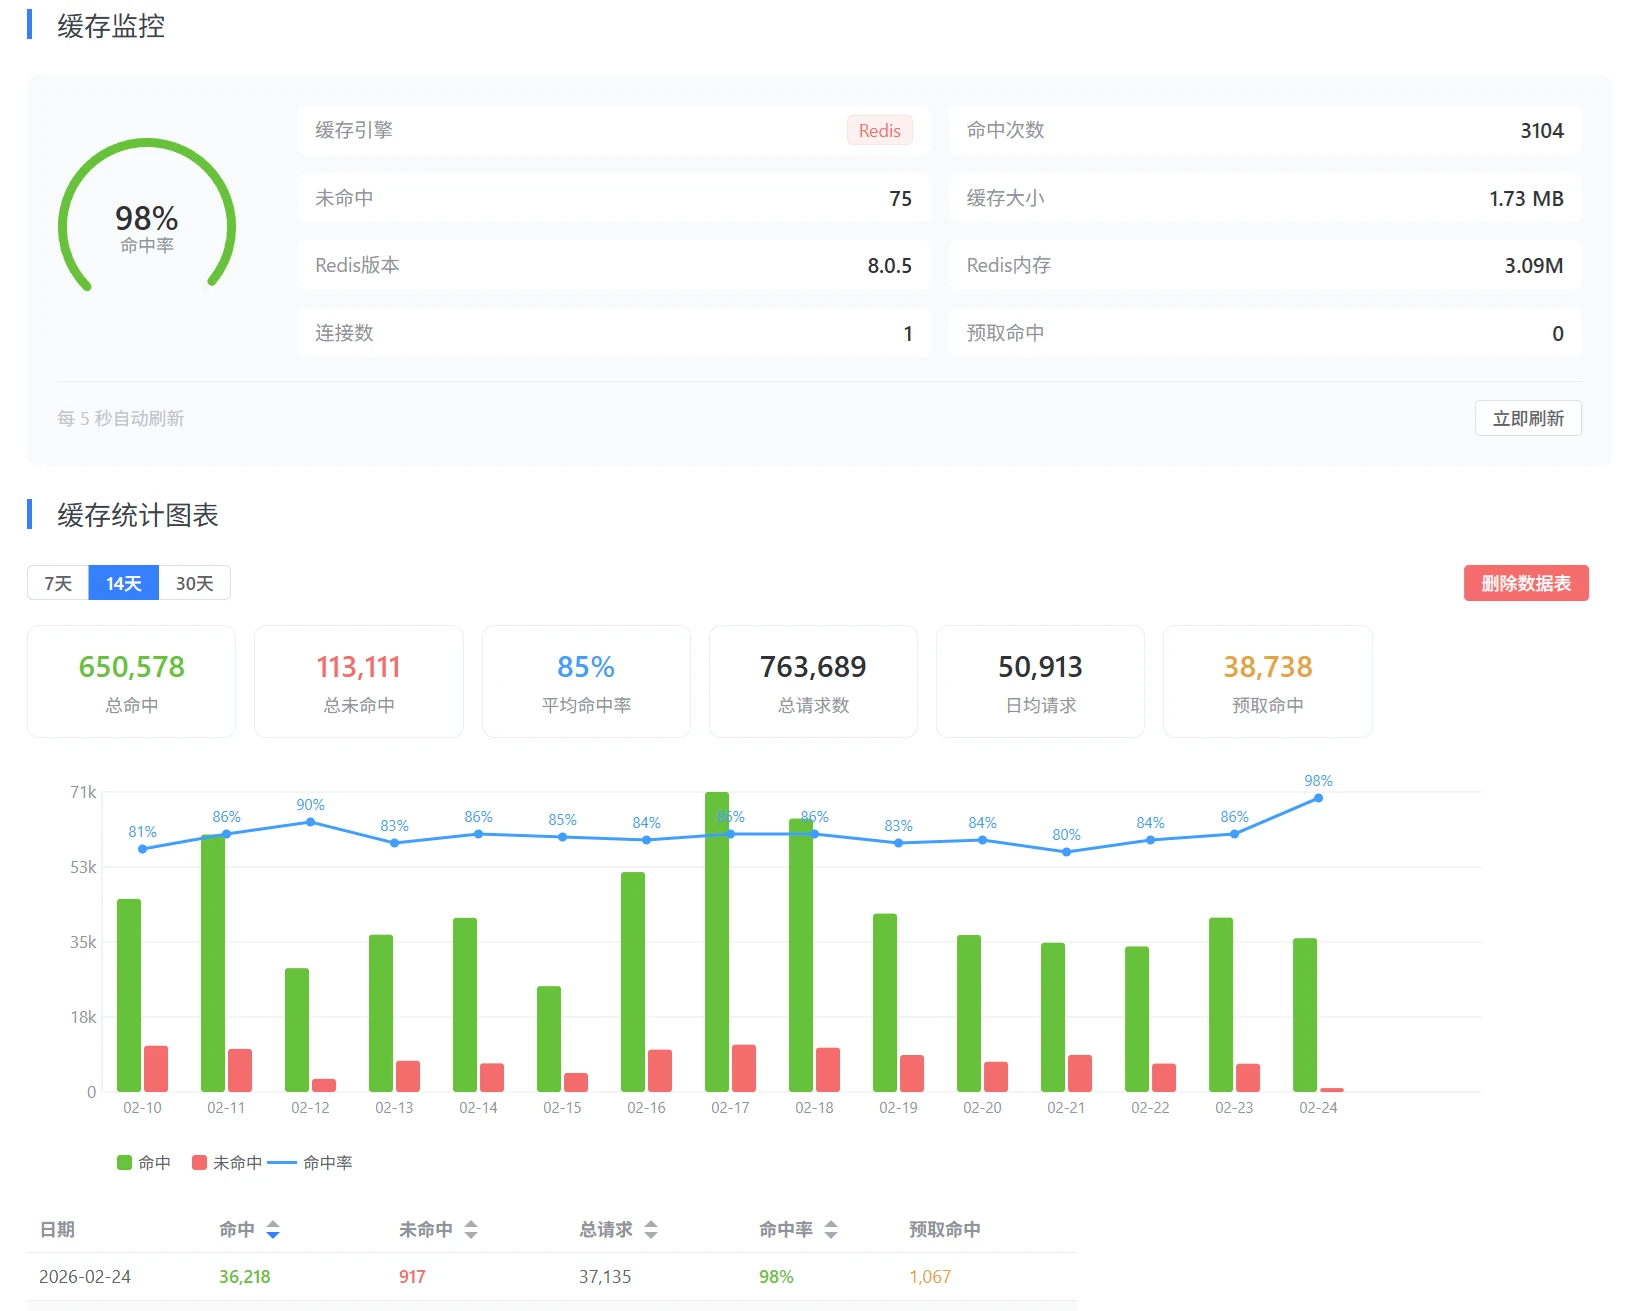Select the 预取命中 38,738 card
The image size is (1635, 1311).
point(1268,682)
